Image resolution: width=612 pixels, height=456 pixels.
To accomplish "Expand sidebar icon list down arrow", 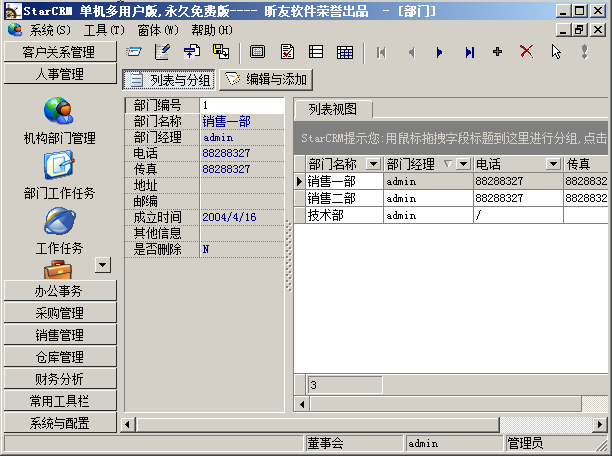I will 103,265.
